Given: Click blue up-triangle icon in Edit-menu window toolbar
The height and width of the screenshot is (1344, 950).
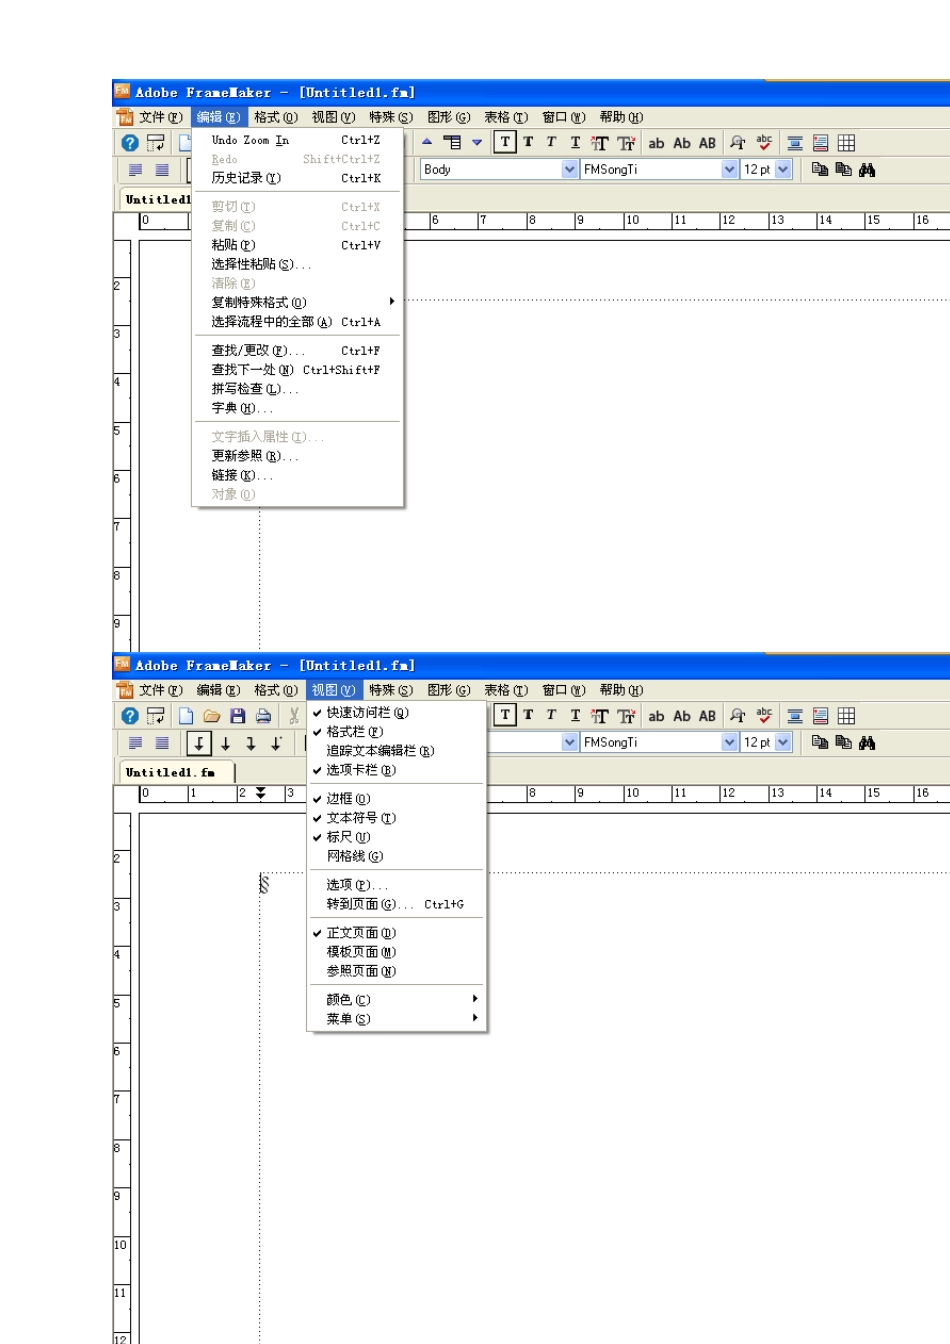Looking at the screenshot, I should (427, 142).
